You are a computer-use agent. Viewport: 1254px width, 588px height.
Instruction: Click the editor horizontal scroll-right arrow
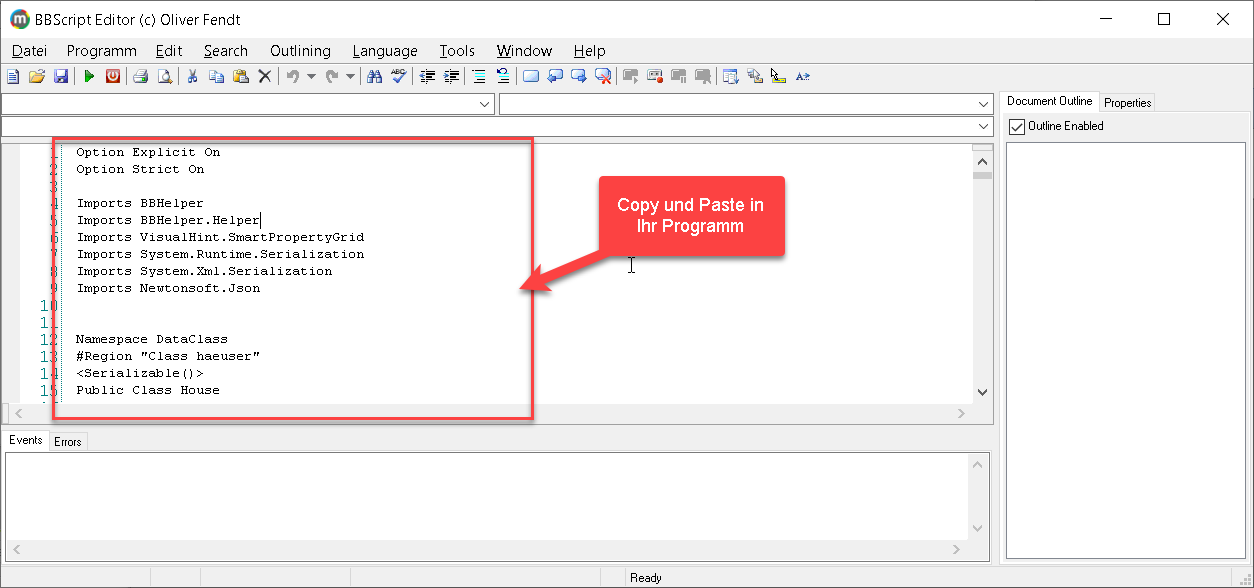[x=961, y=413]
